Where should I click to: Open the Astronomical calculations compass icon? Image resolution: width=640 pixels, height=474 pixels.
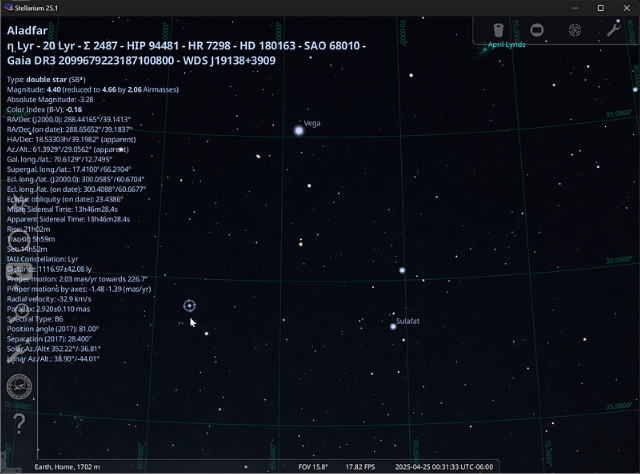click(x=19, y=387)
